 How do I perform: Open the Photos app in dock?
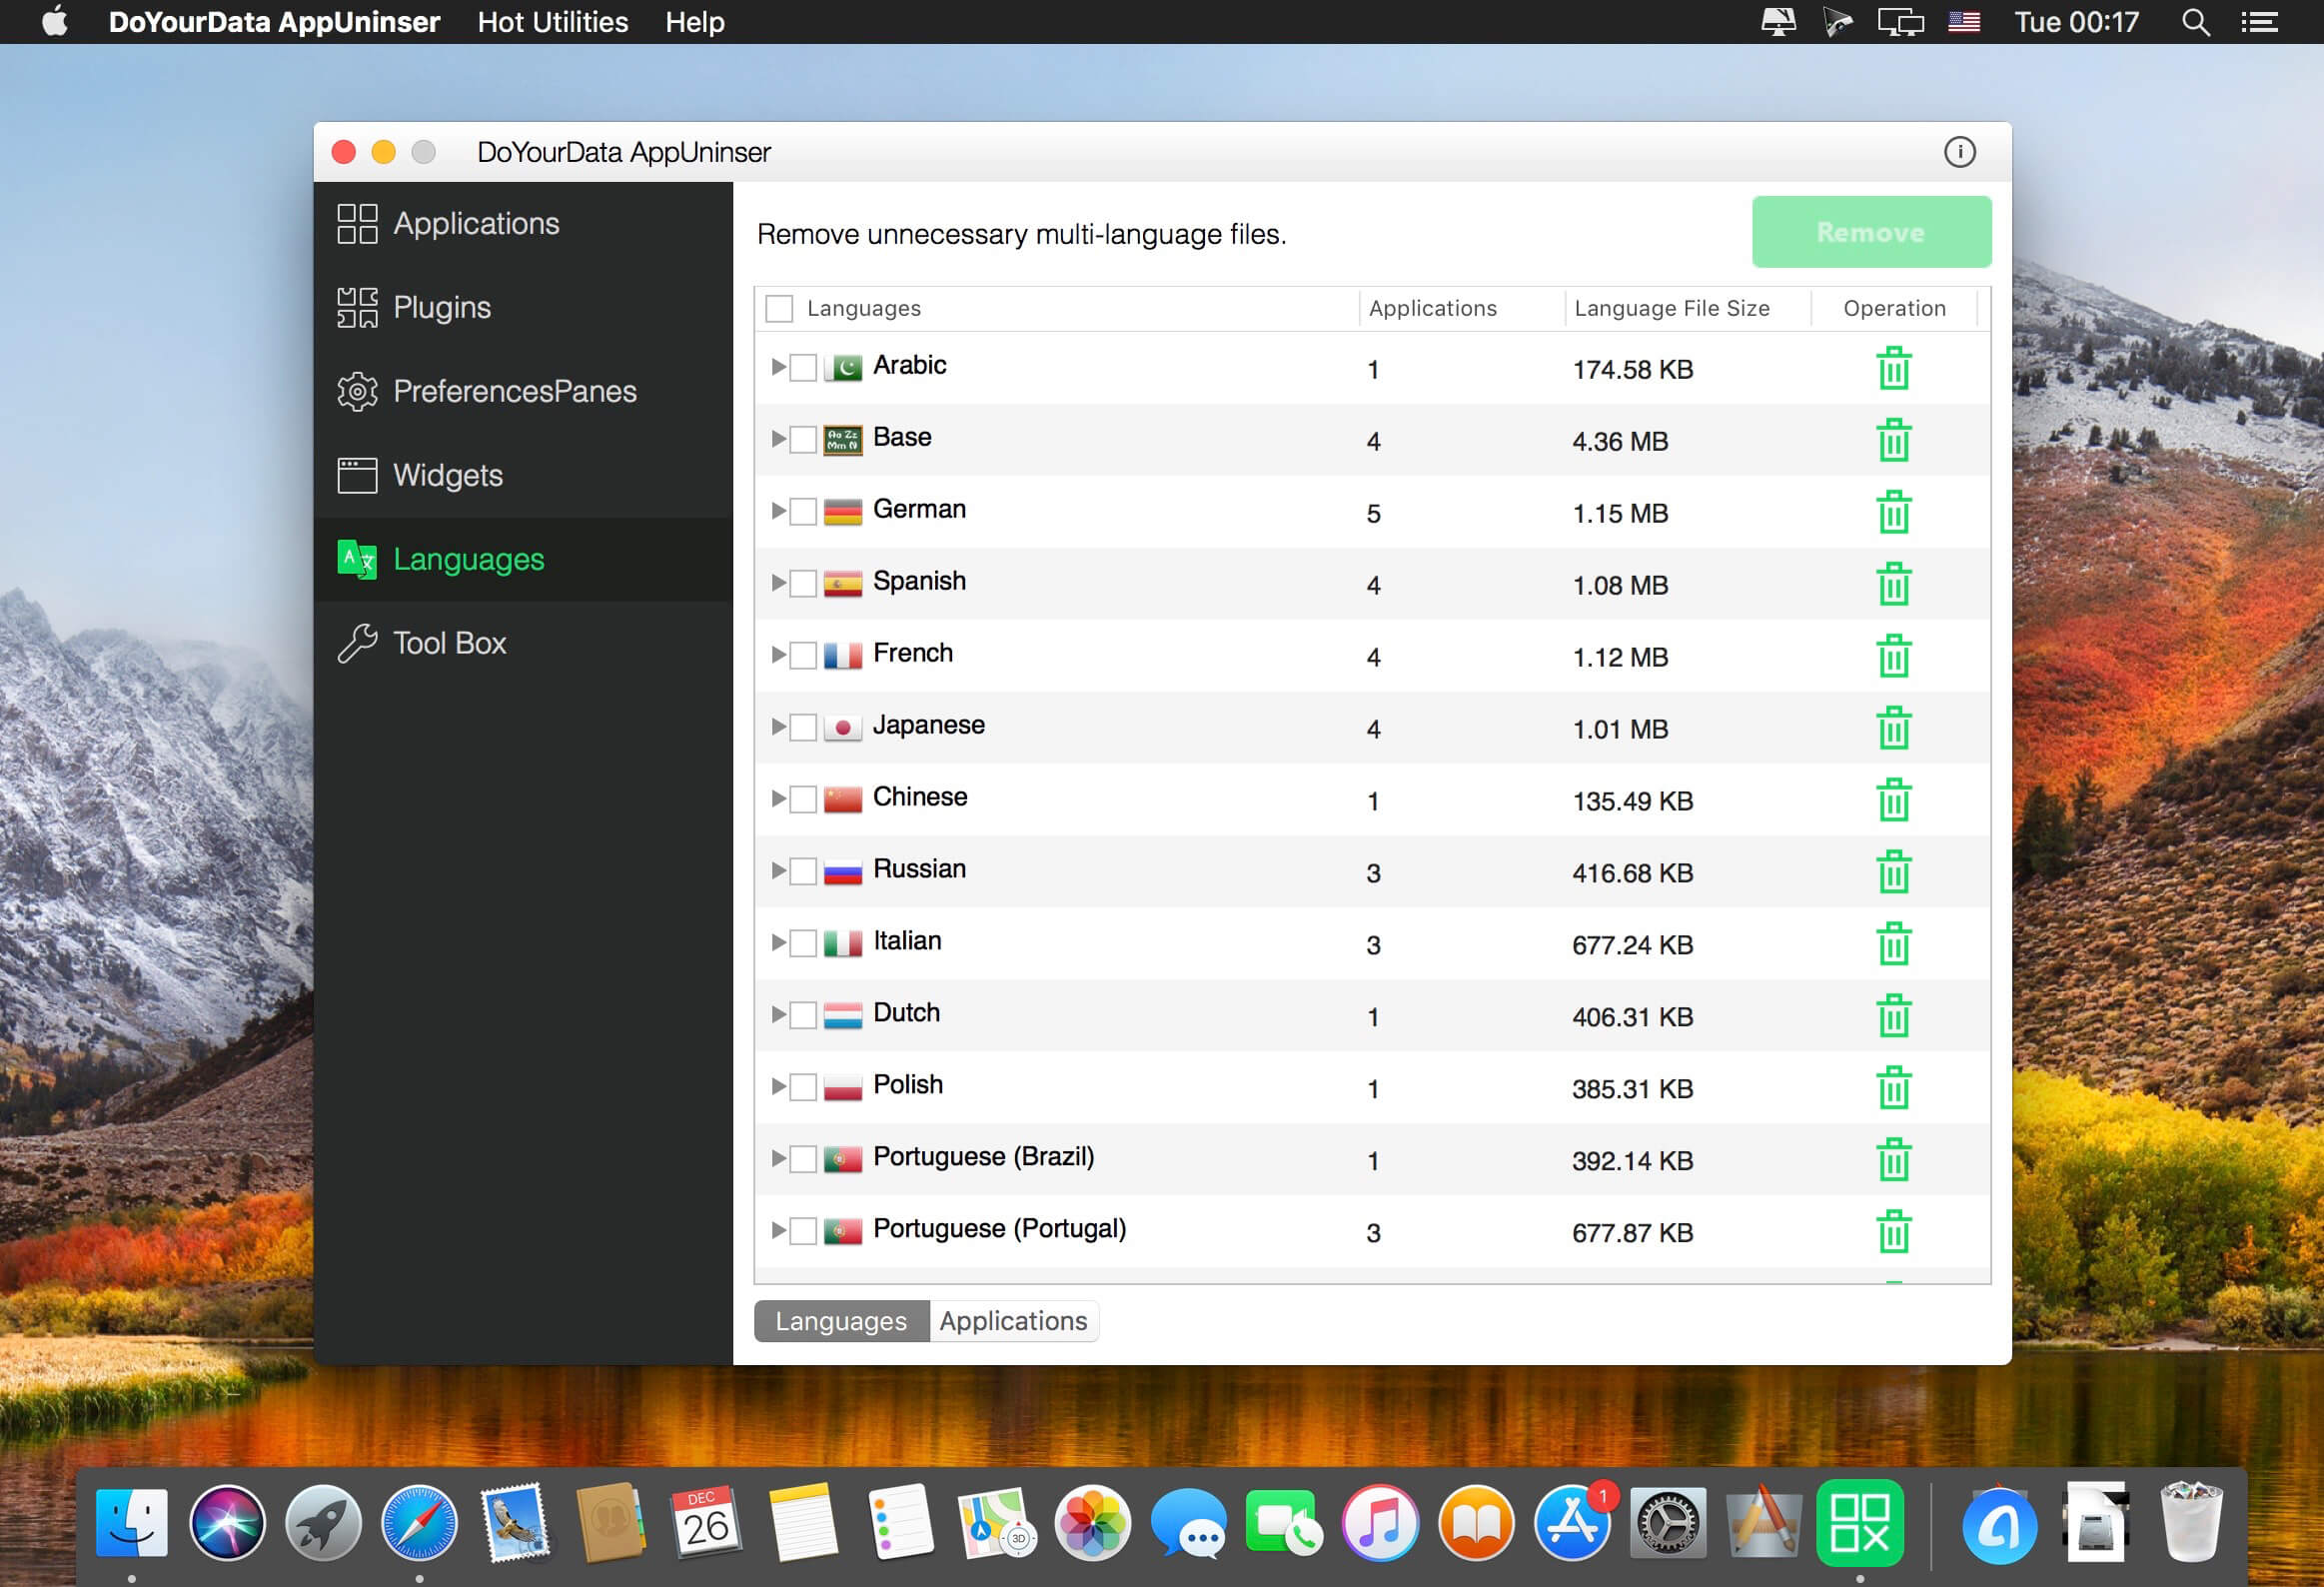click(1092, 1522)
